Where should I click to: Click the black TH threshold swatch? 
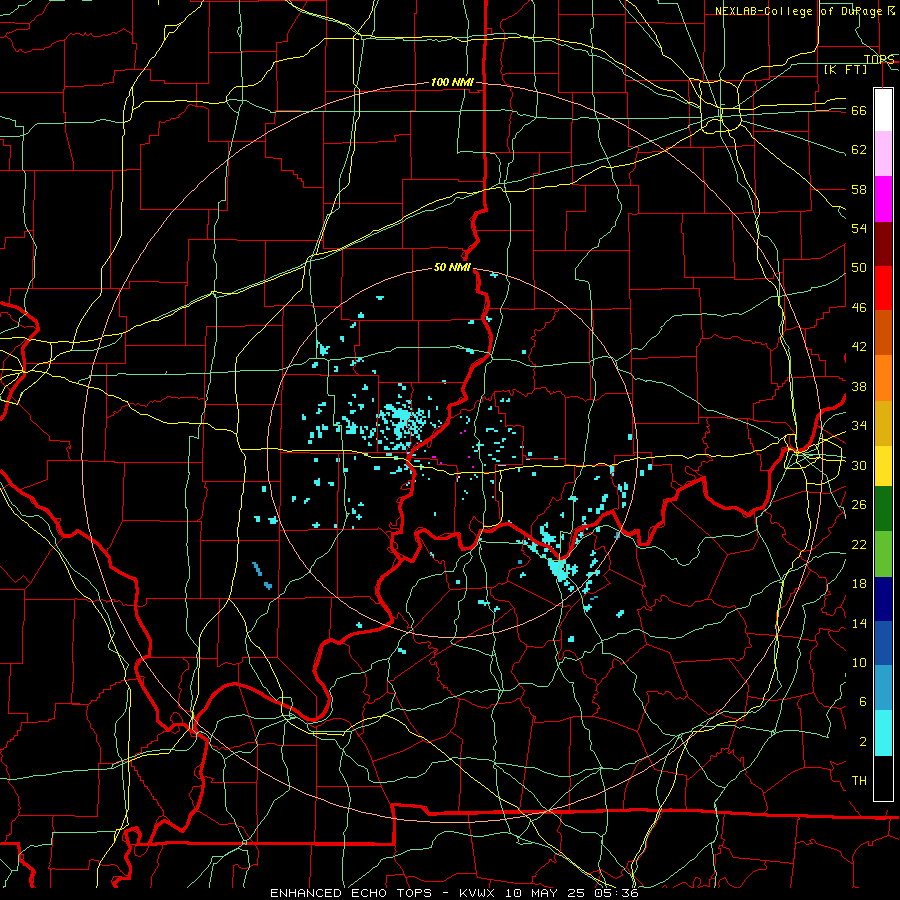pyautogui.click(x=883, y=778)
